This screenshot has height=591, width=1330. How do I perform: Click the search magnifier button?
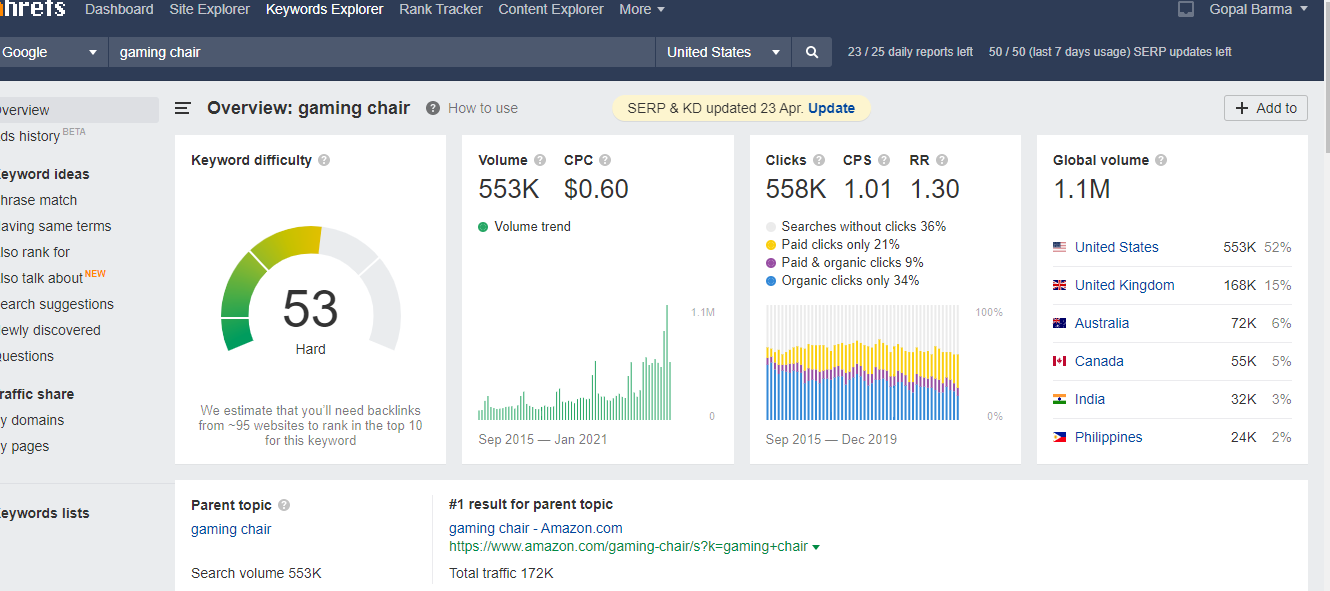coord(811,52)
